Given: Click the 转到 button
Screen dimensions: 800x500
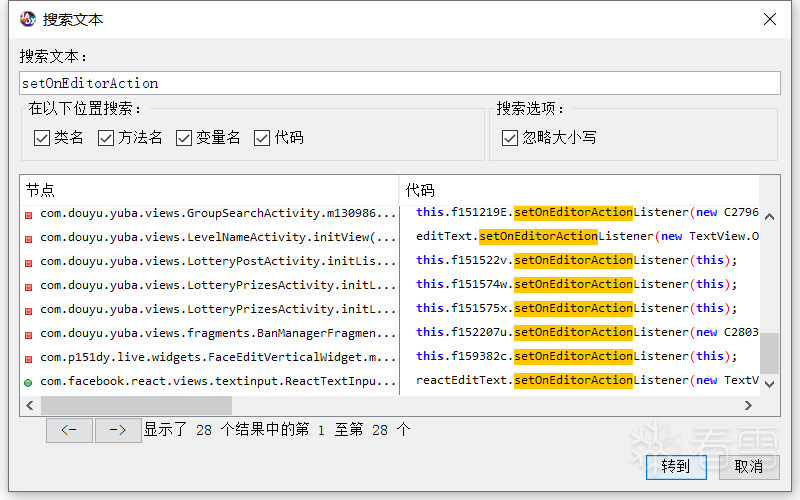Looking at the screenshot, I should [676, 467].
